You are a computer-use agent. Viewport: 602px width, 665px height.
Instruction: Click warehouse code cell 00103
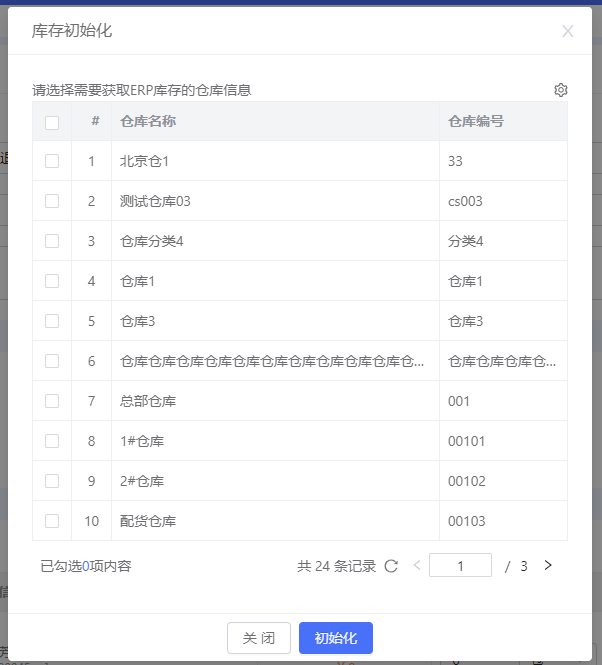[x=503, y=521]
